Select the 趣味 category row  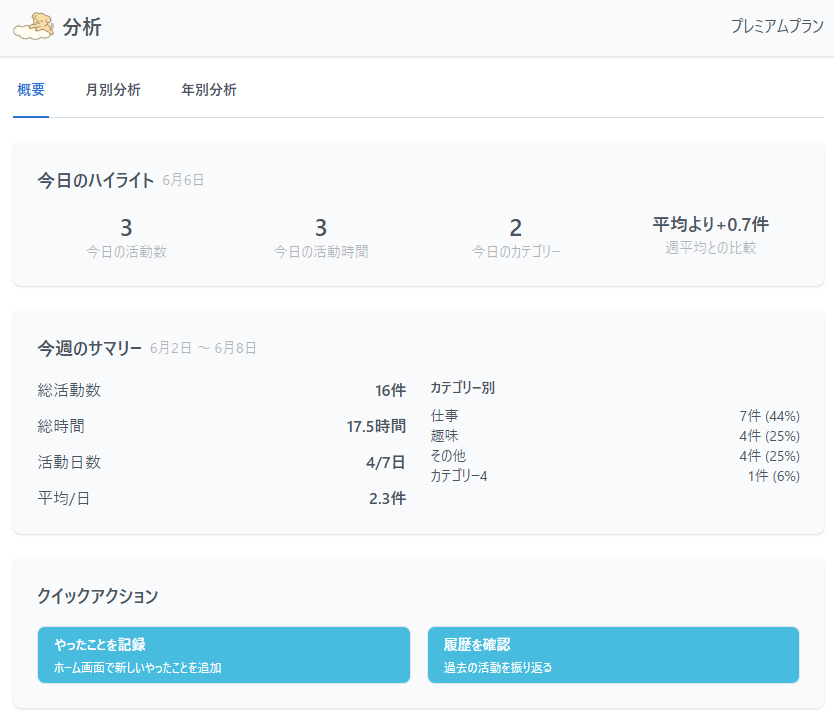614,436
